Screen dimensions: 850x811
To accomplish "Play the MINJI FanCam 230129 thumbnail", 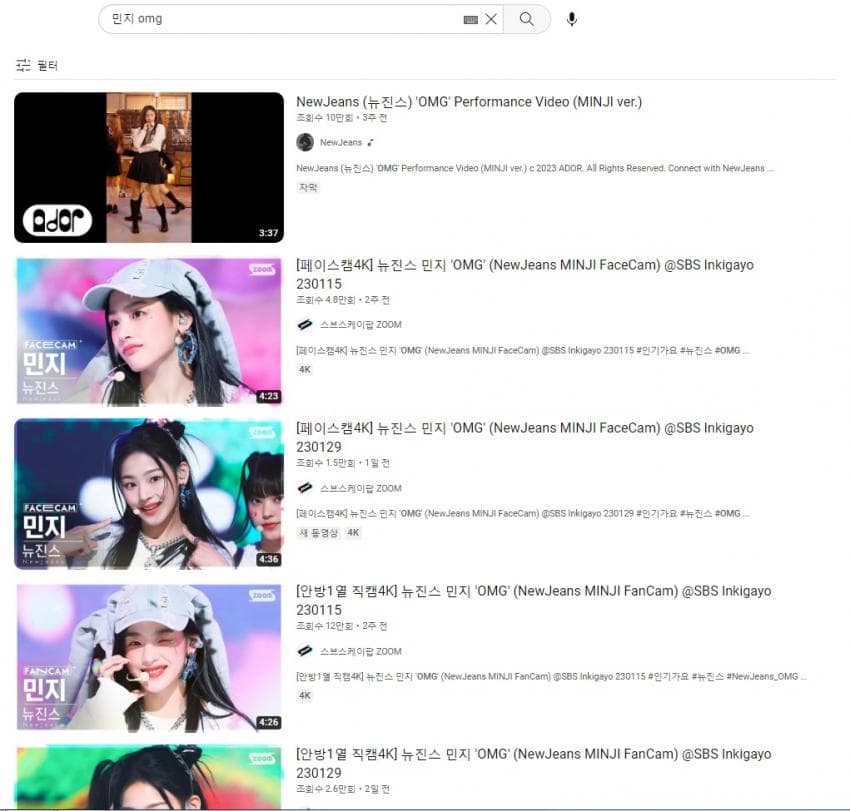I will 149,778.
